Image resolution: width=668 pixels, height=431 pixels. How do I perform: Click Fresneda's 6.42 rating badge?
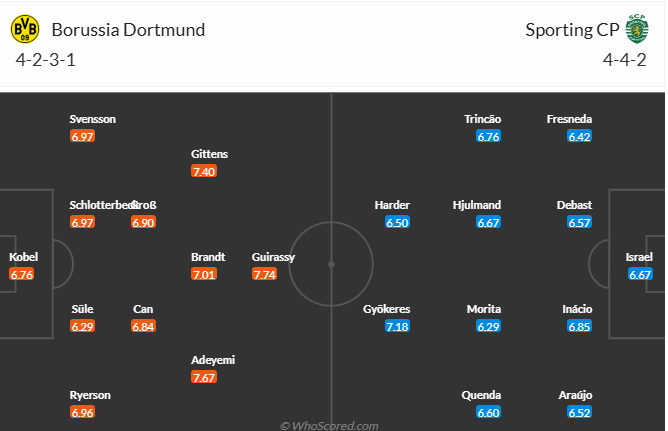580,136
